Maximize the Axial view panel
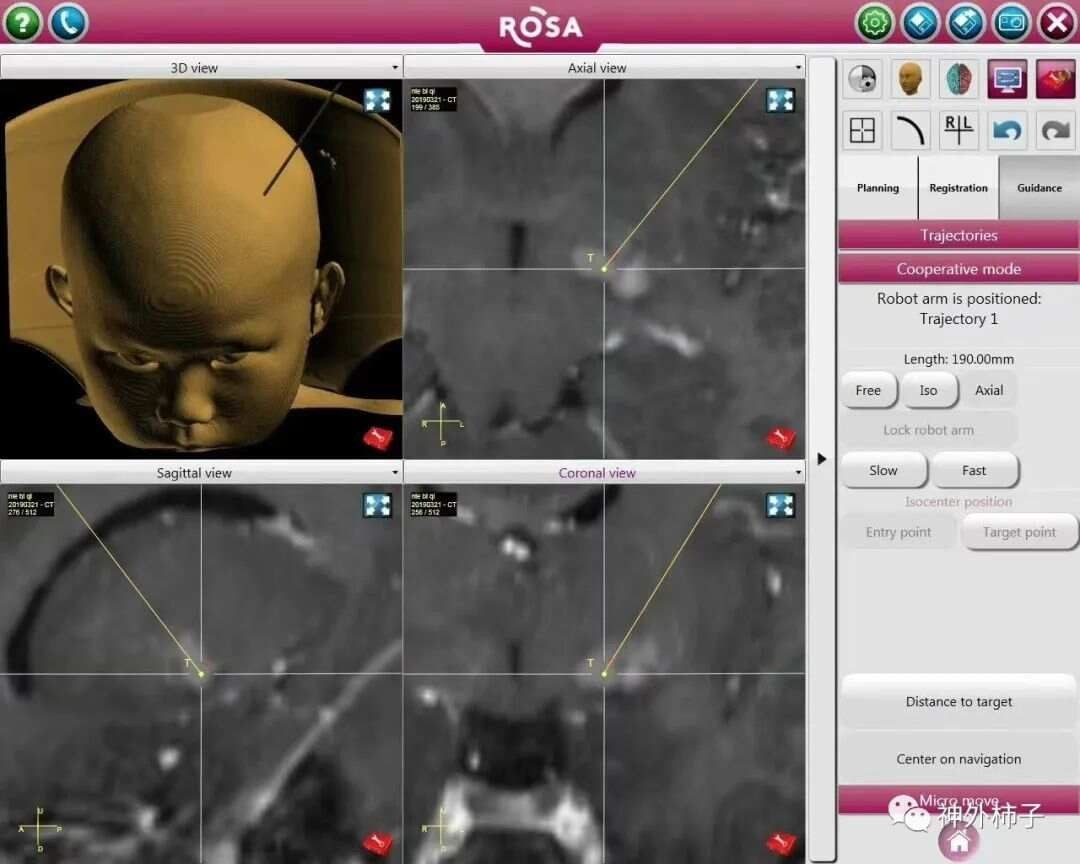 pyautogui.click(x=780, y=101)
